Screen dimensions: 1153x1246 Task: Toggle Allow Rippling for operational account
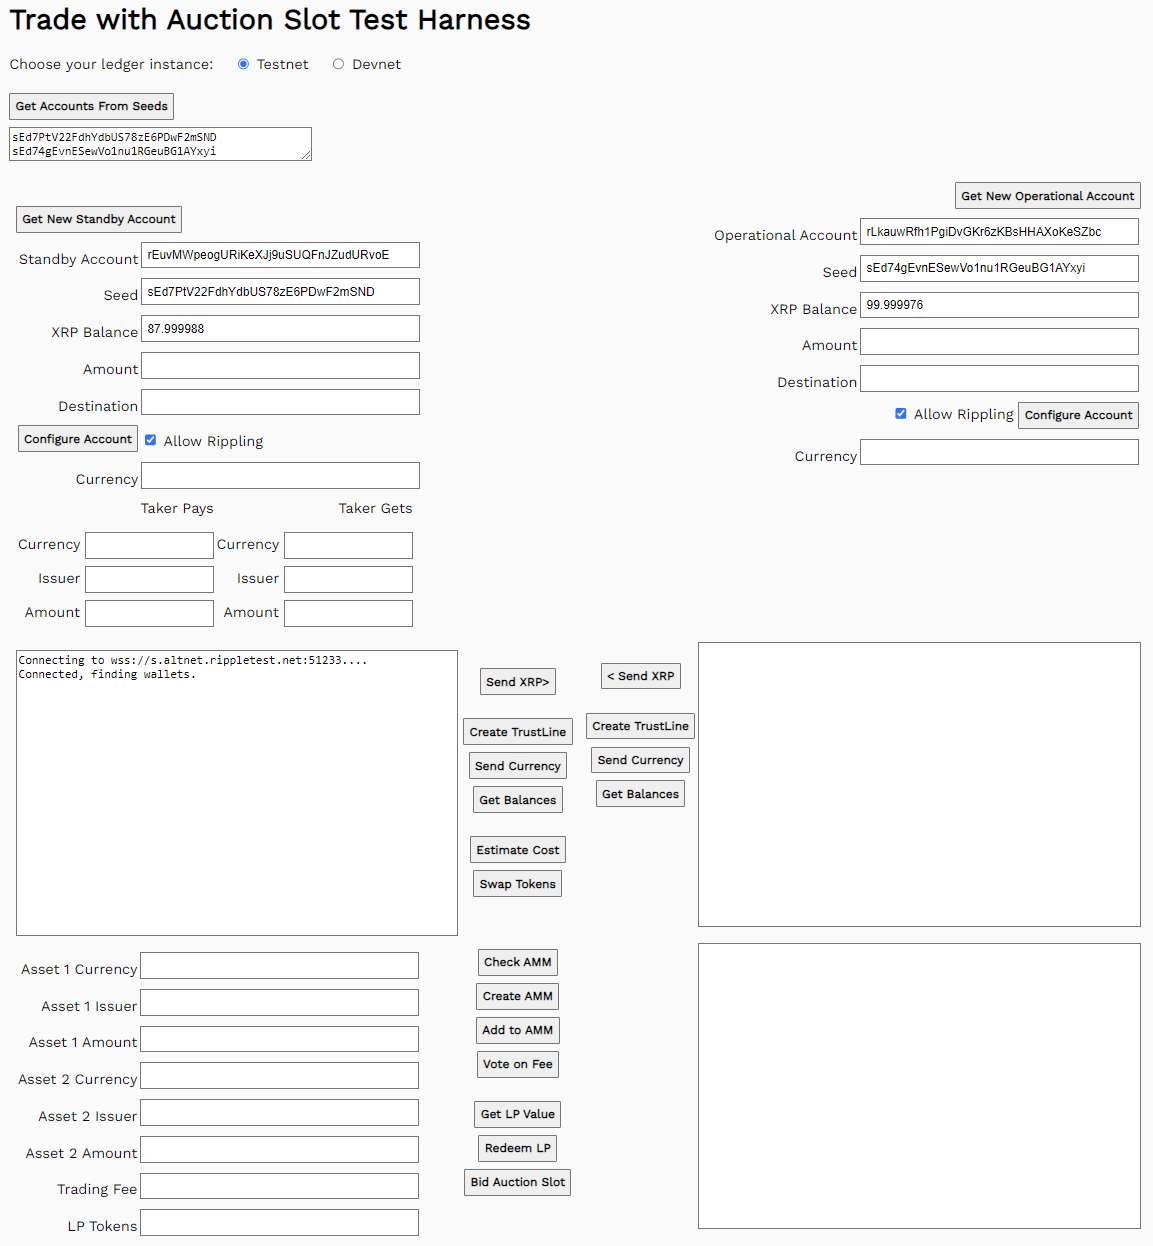pyautogui.click(x=901, y=413)
